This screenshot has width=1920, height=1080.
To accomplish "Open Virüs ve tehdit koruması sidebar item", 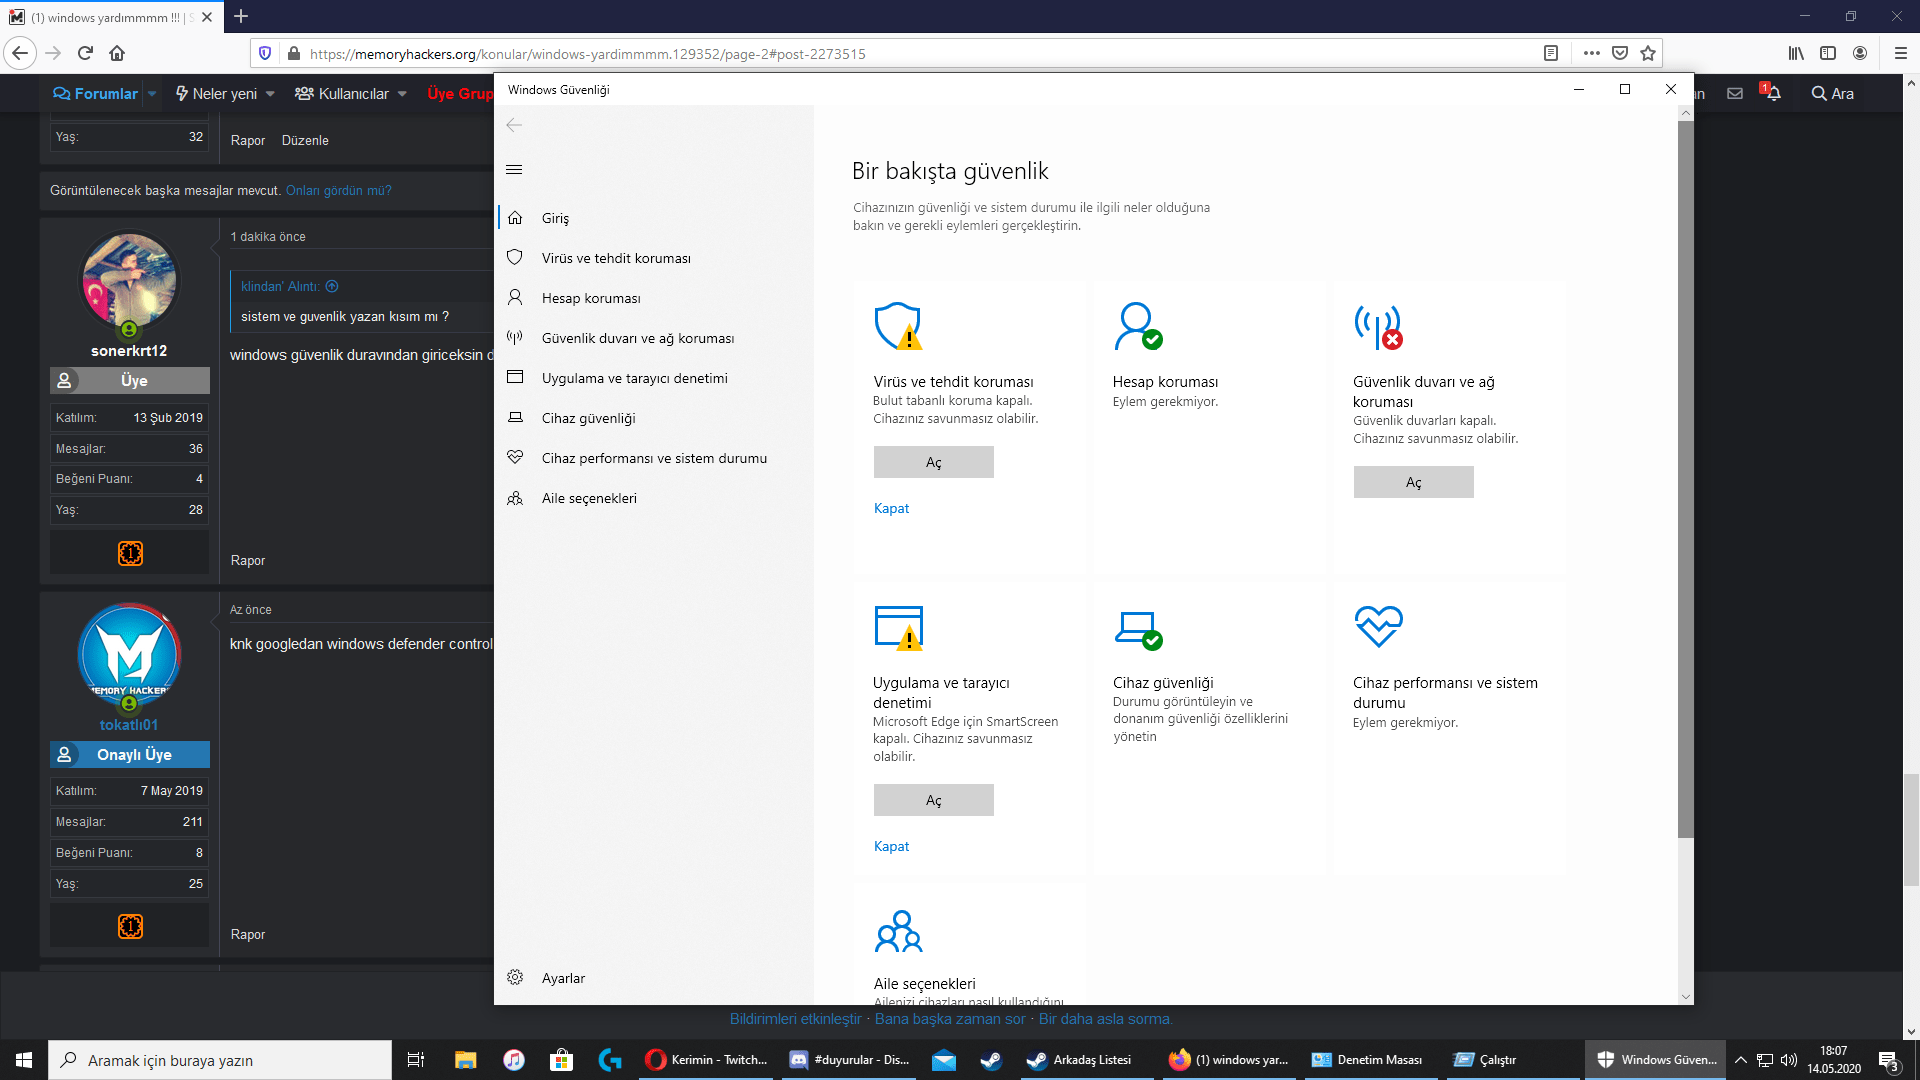I will 655,258.
